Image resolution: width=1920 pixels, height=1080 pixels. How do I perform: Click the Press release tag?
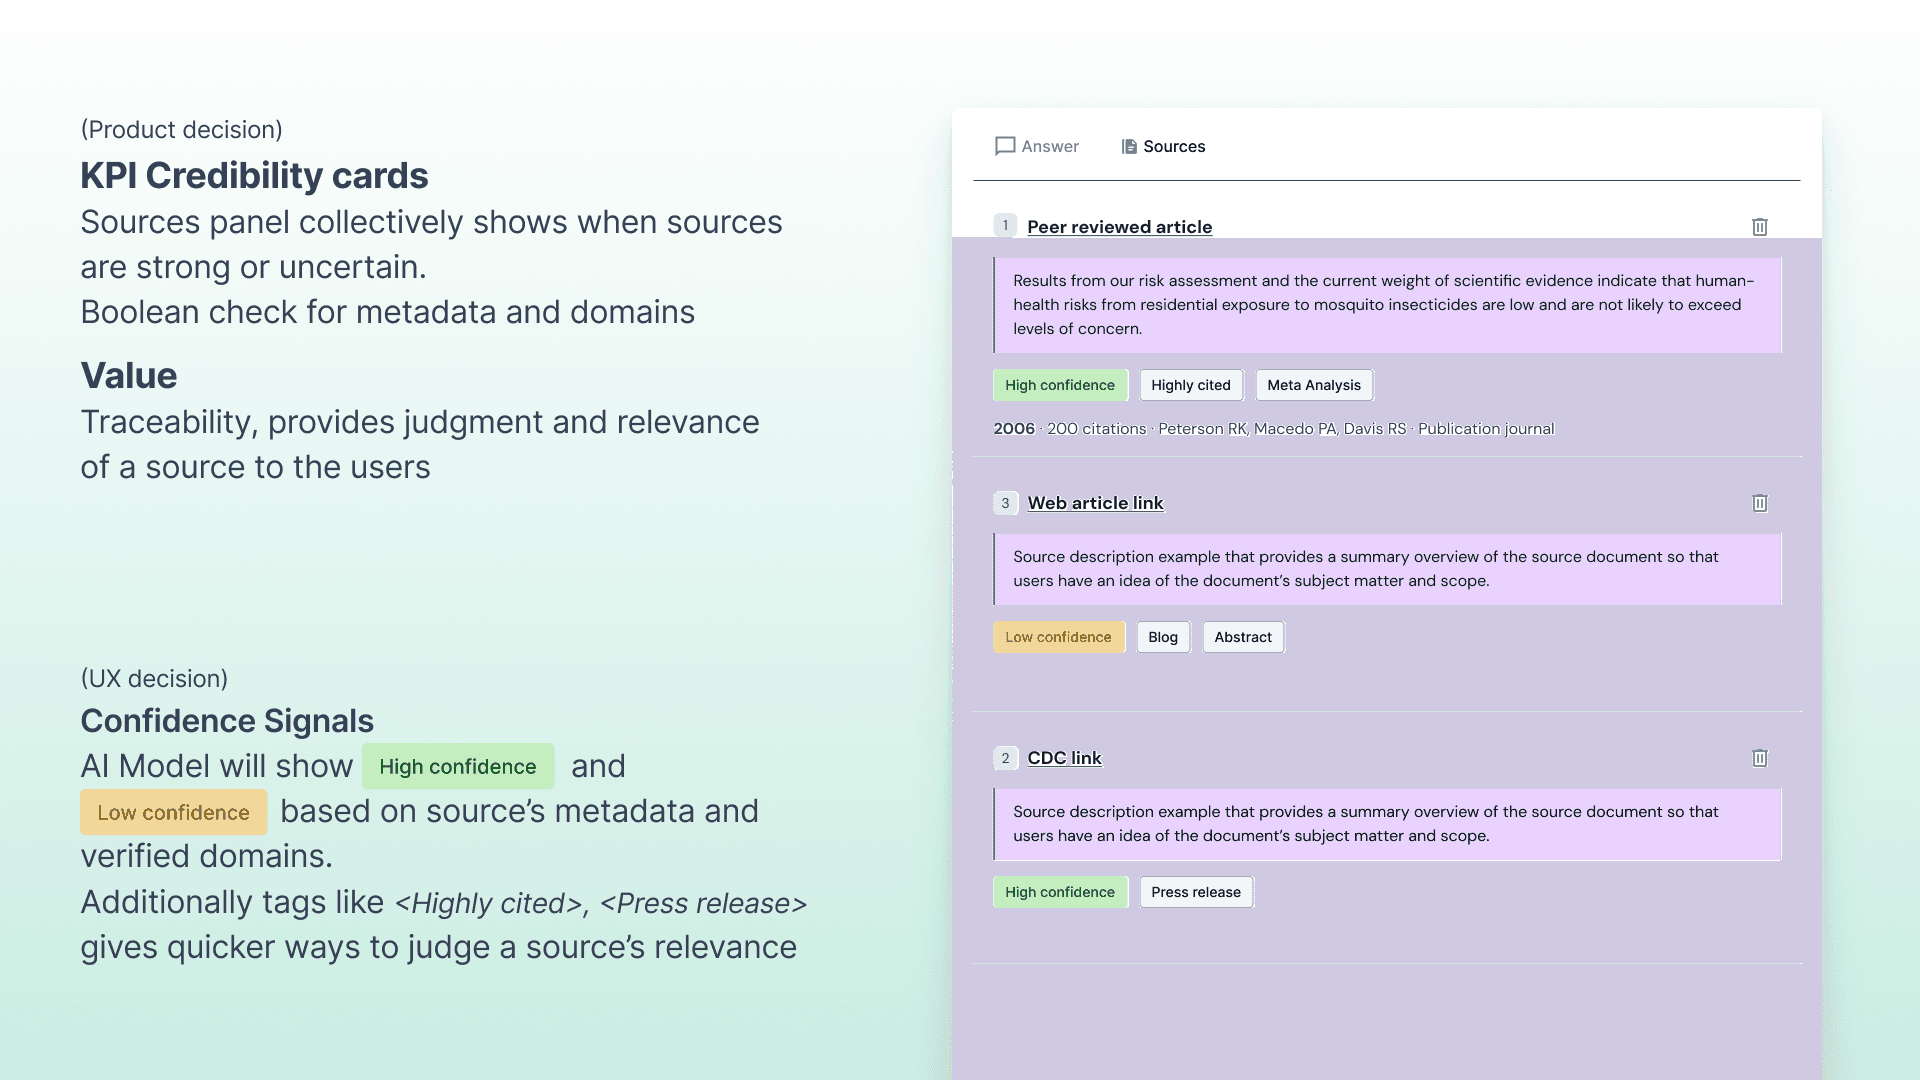tap(1196, 892)
